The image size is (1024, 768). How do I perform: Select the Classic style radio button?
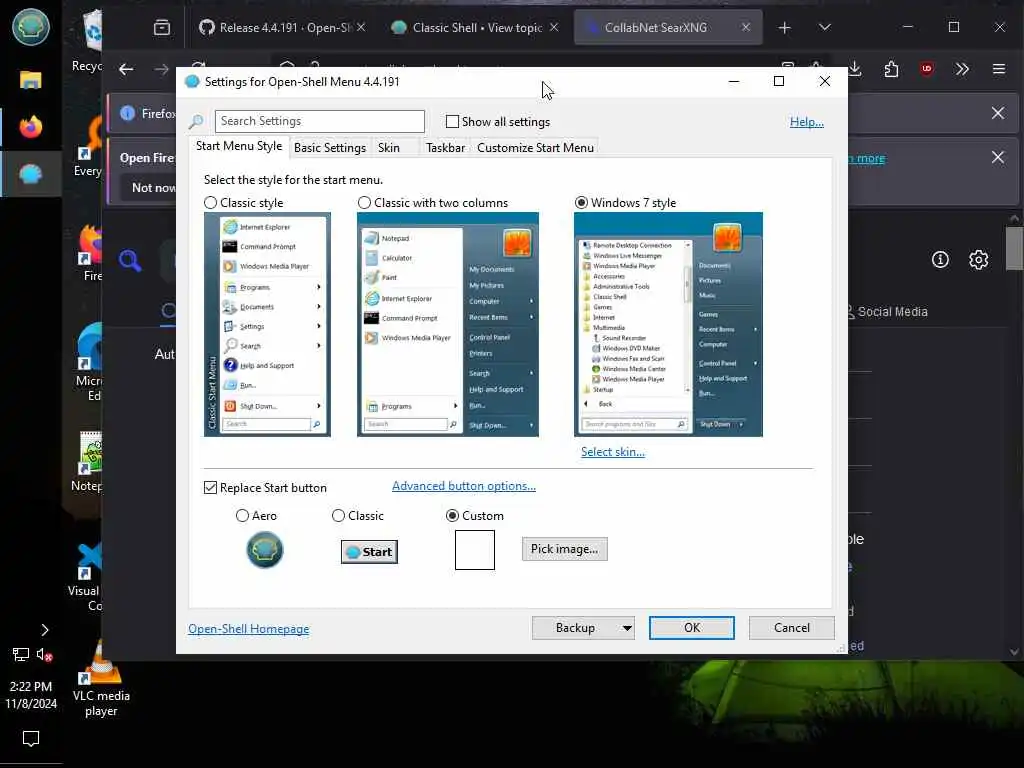click(210, 203)
